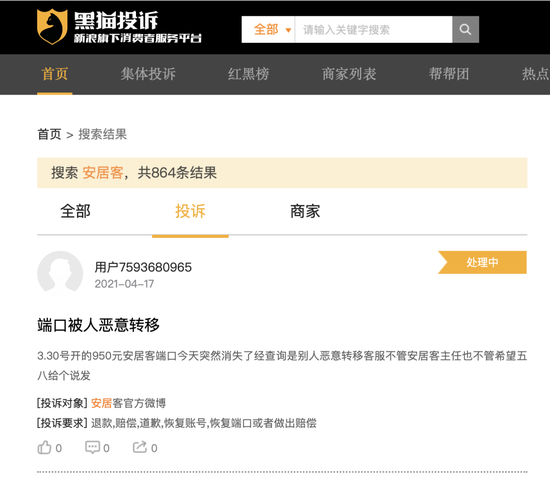Click 首页 breadcrumb link
The height and width of the screenshot is (488, 550).
[x=49, y=134]
